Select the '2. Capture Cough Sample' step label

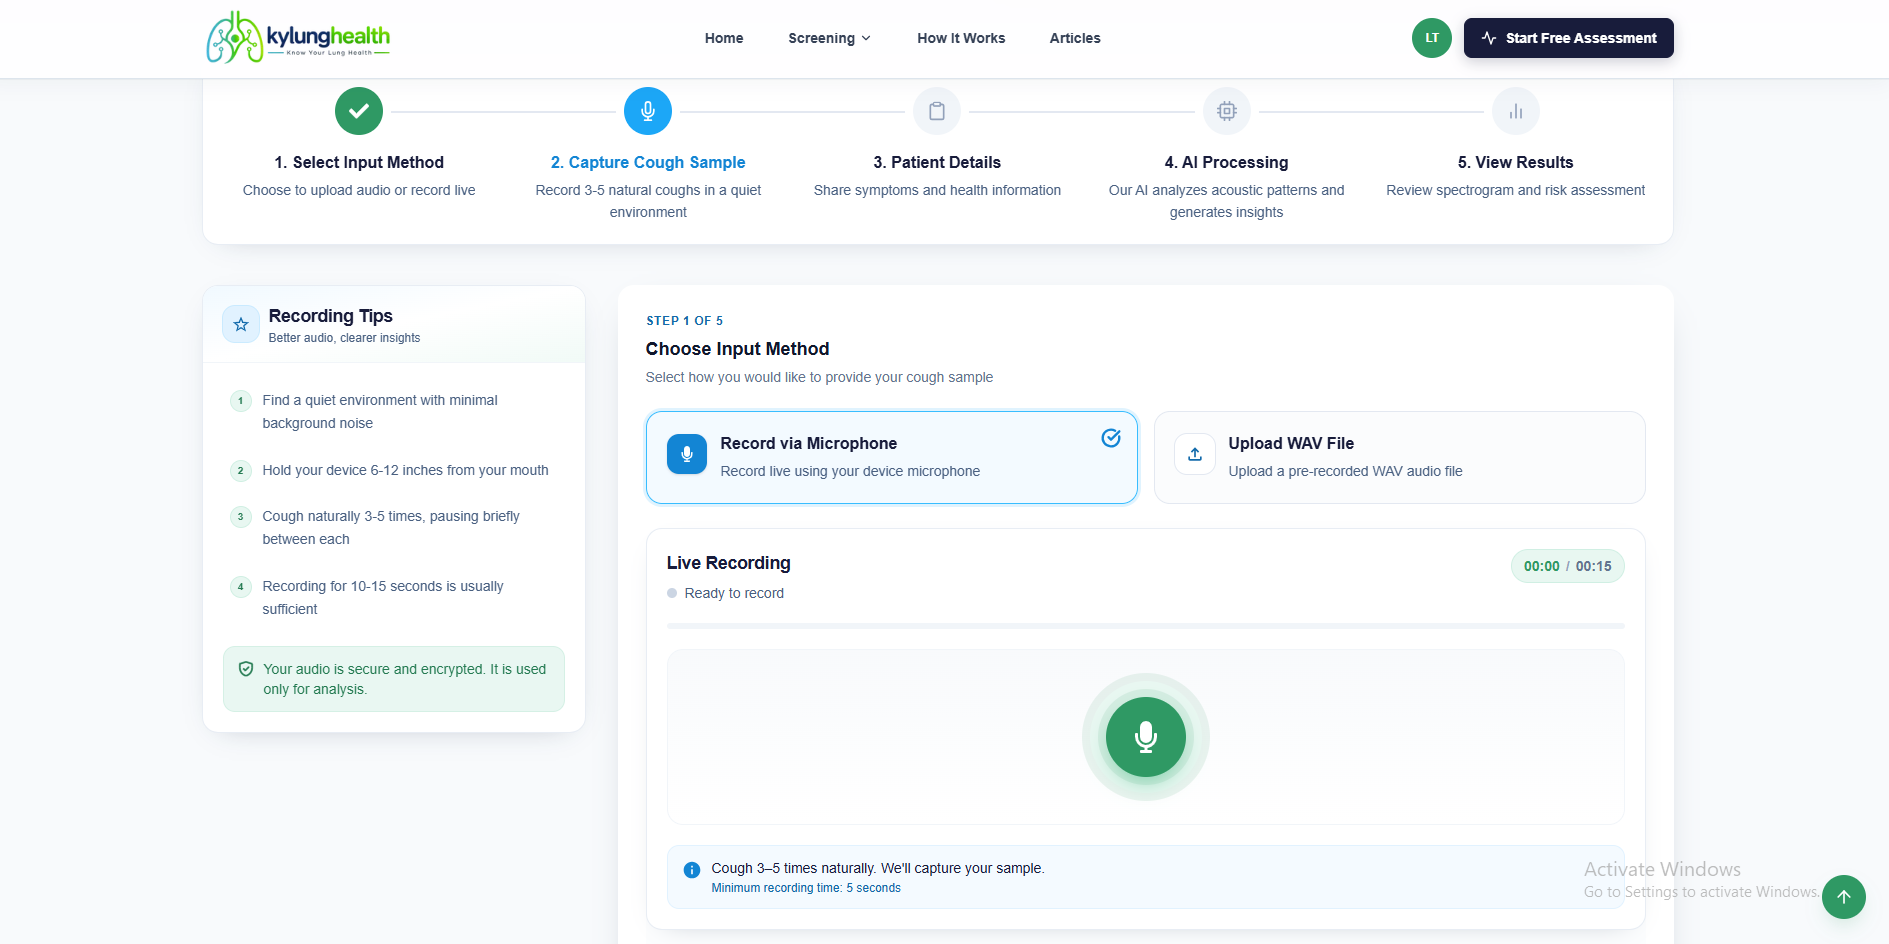(x=648, y=162)
